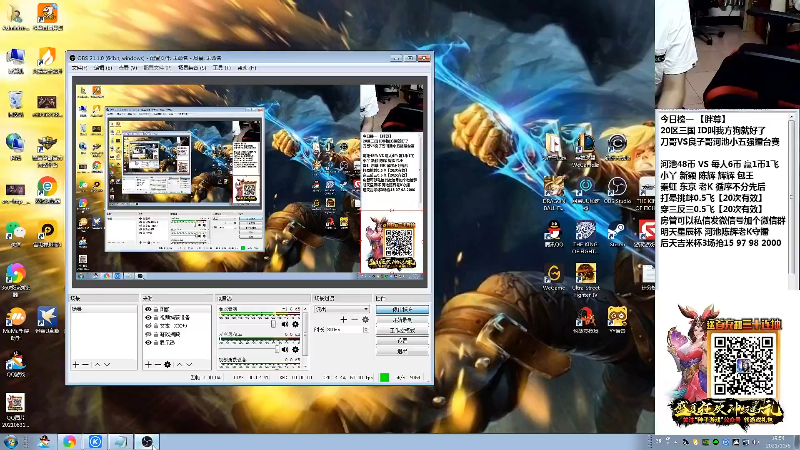The image size is (800, 450).
Task: Click the Studio Mode button in Controls
Action: [402, 330]
